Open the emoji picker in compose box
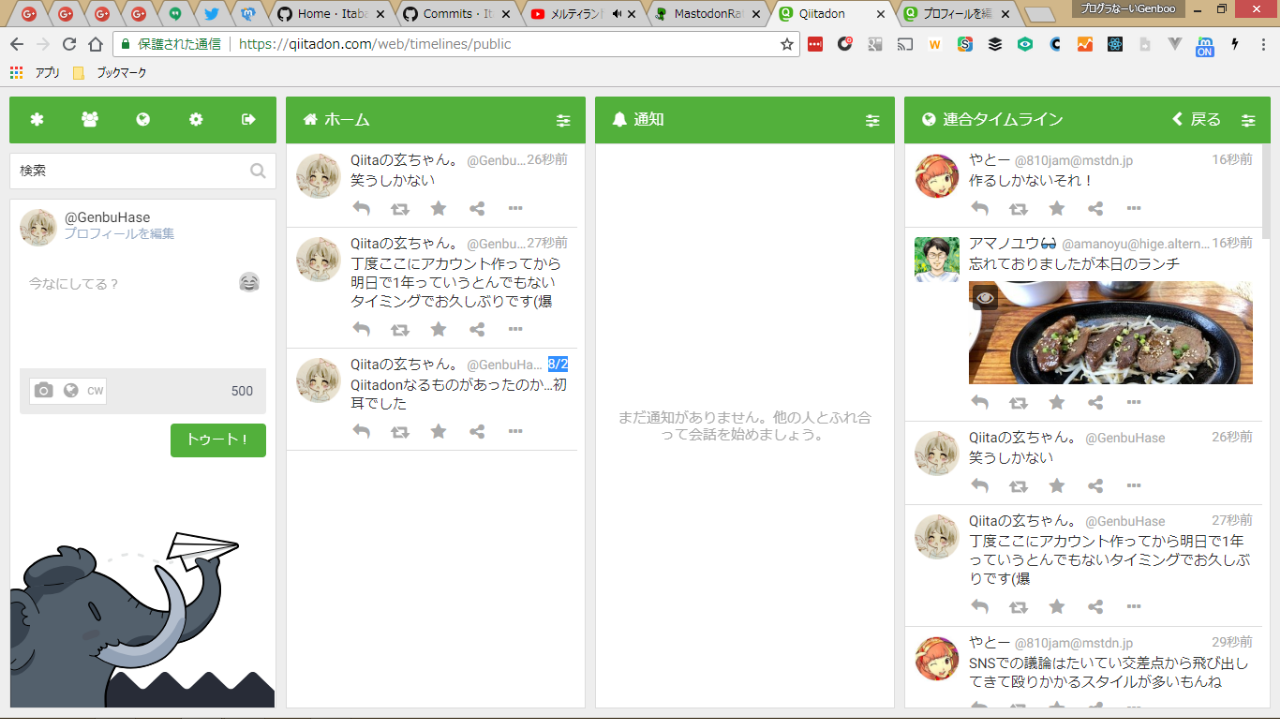The width and height of the screenshot is (1280, 719). coord(249,283)
